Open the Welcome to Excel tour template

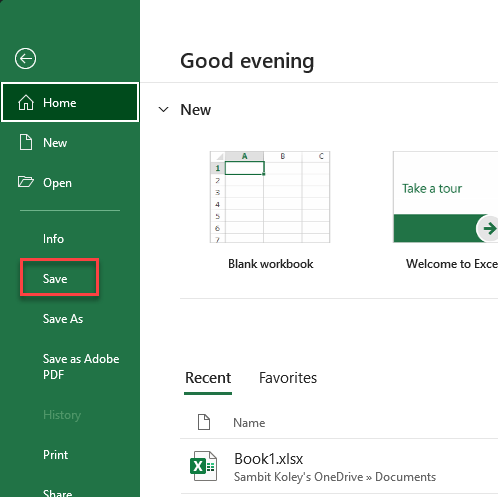coord(446,197)
